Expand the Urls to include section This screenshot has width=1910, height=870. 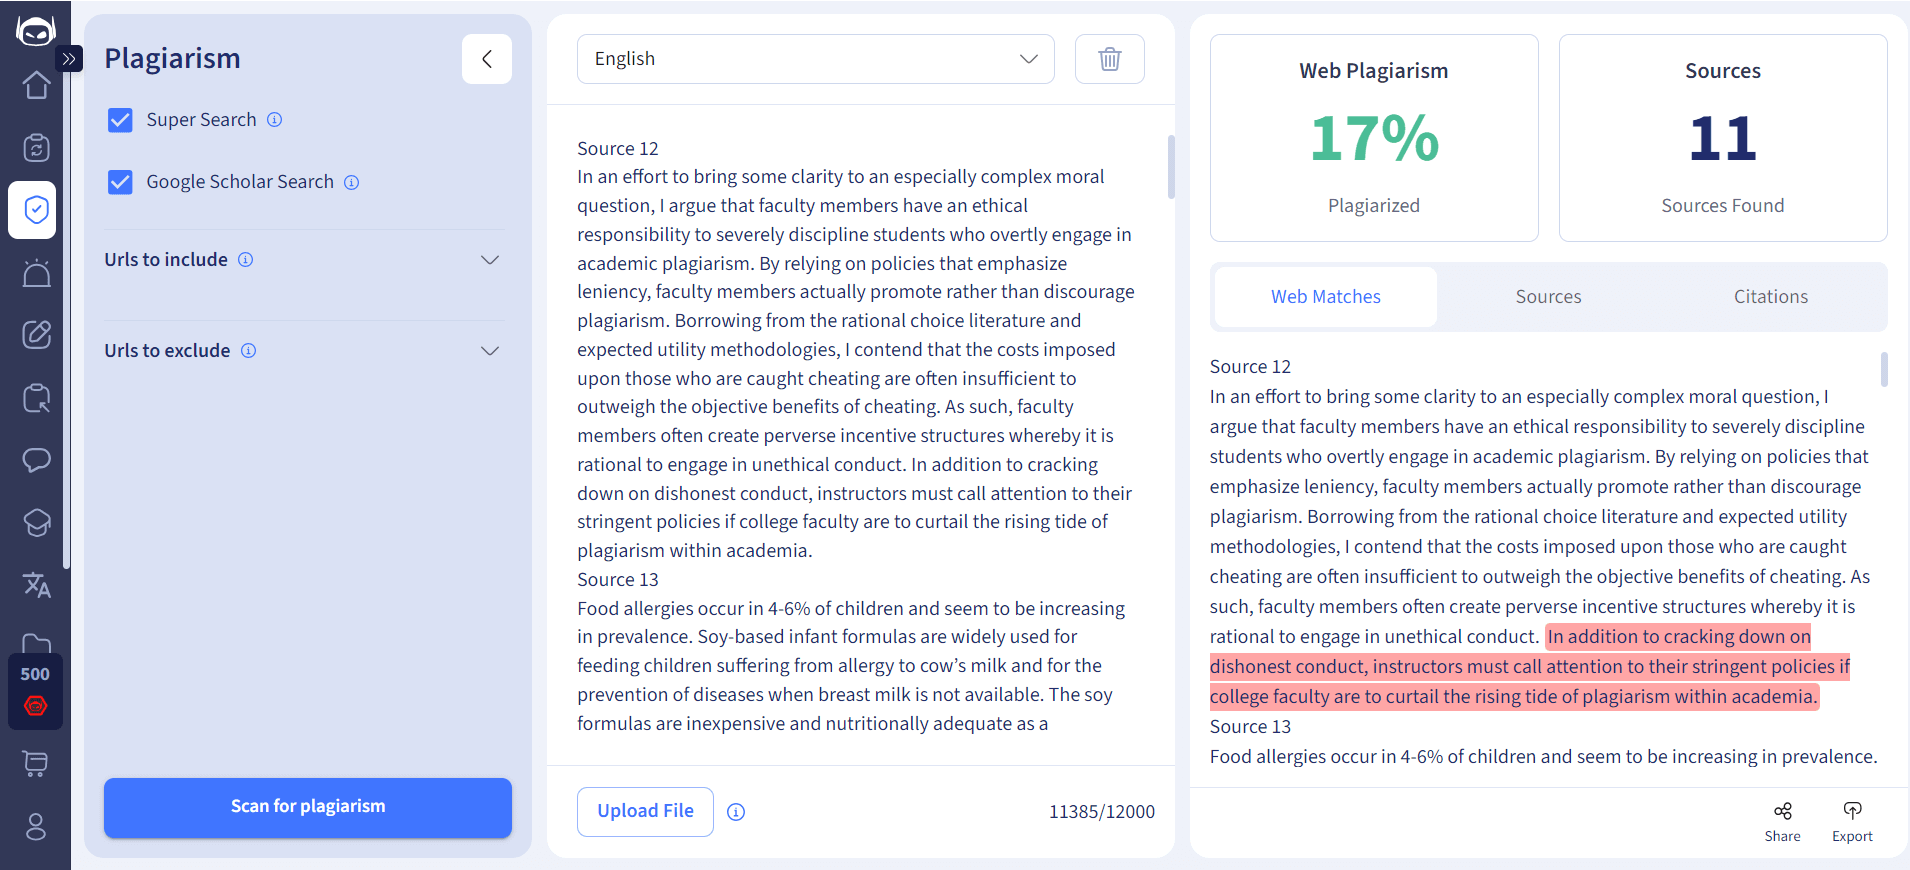(x=303, y=260)
